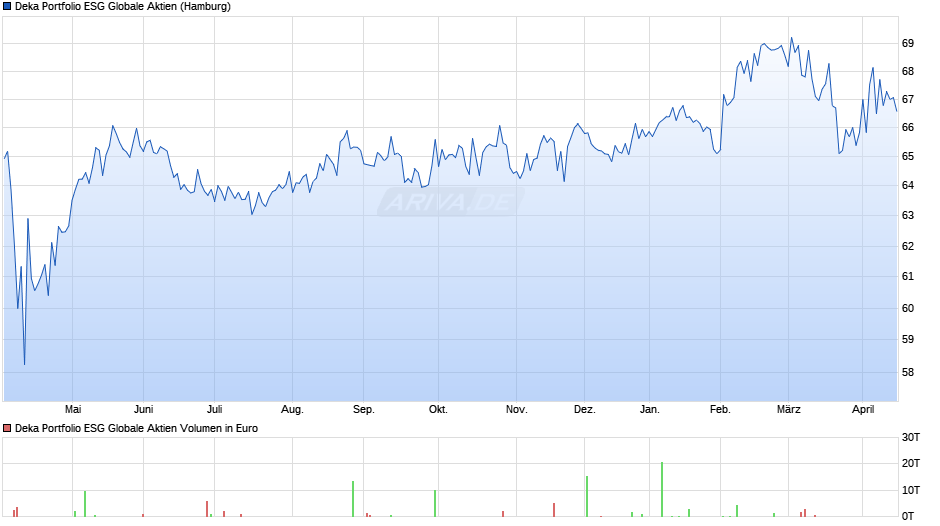Click the 65 price axis label
This screenshot has width=940, height=526.
908,156
